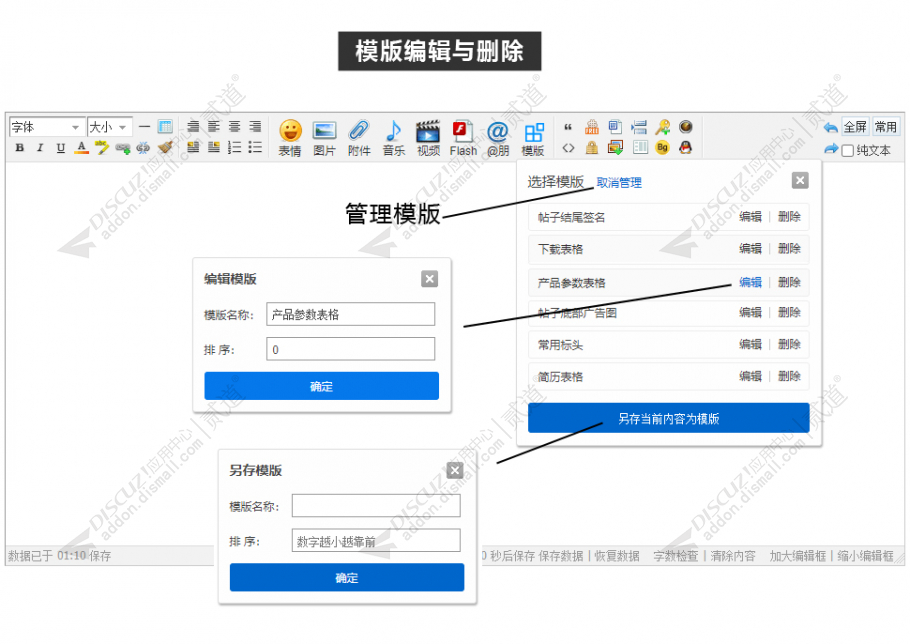910x644 pixels.
Task: Click the Bg background color icon
Action: pos(662,148)
